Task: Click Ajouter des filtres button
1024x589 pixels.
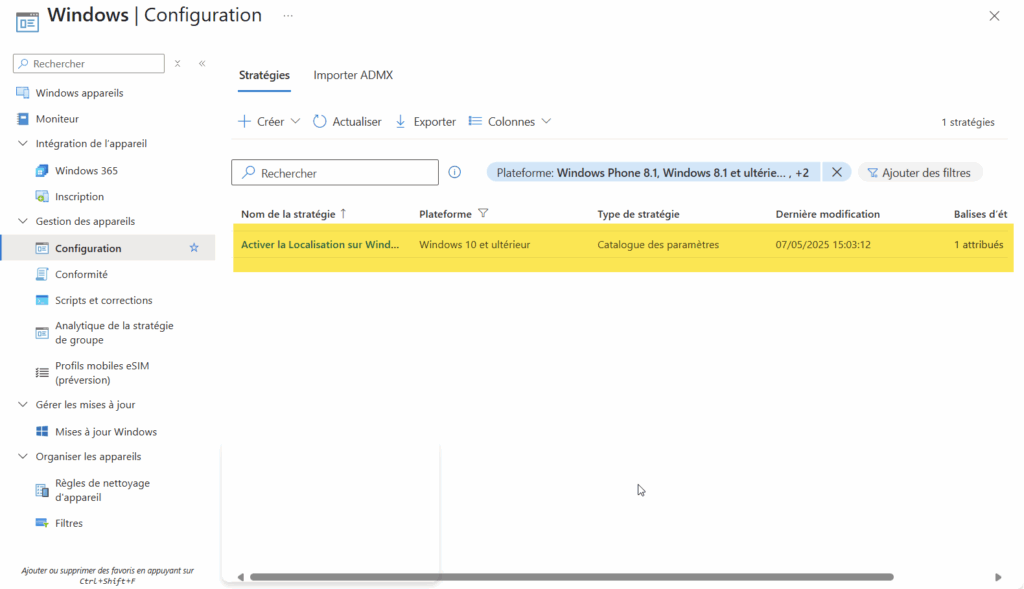Action: pos(920,172)
